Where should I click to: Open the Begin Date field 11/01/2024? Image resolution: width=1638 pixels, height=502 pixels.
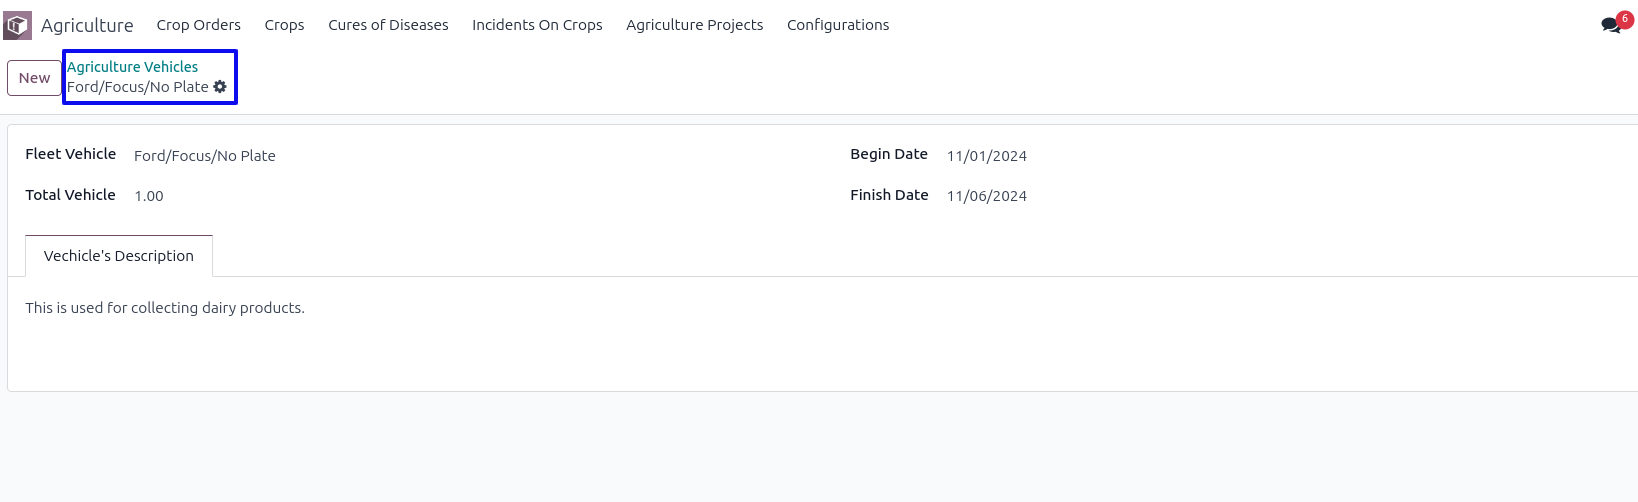pos(987,156)
